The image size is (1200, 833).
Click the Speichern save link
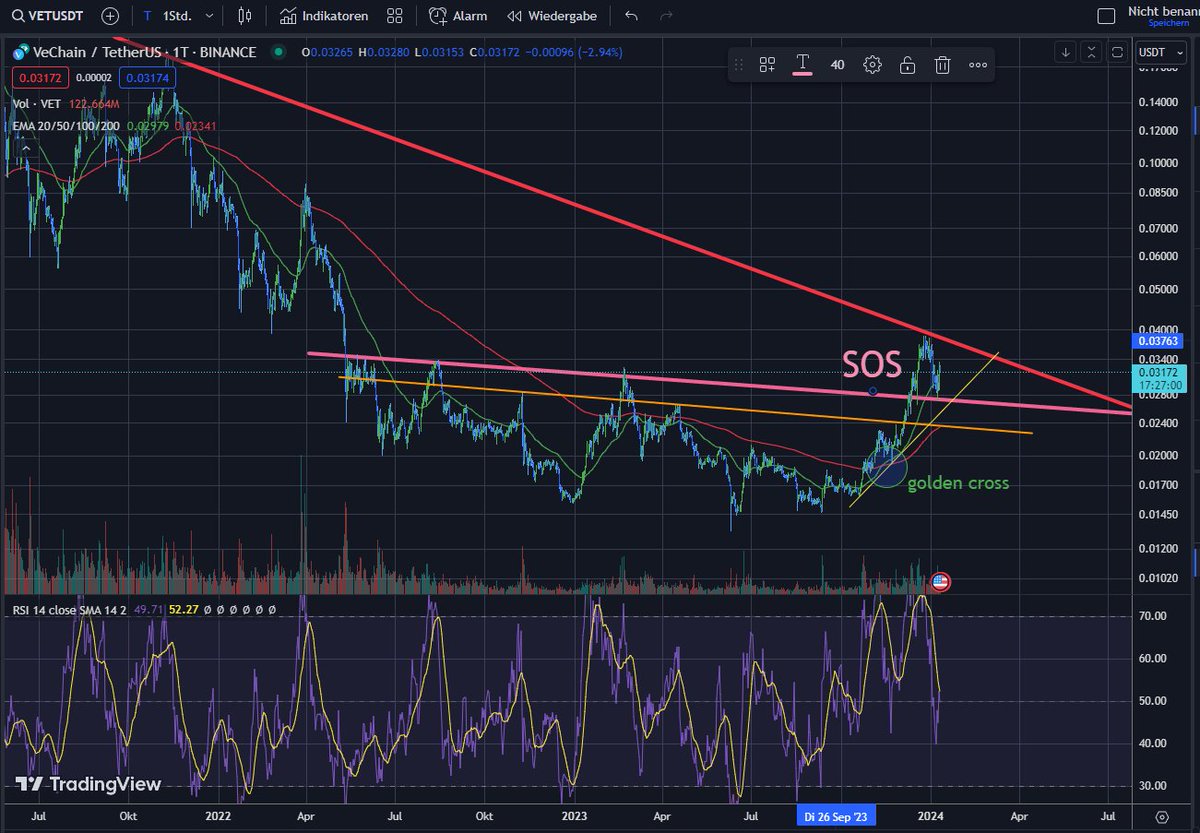tap(1168, 22)
